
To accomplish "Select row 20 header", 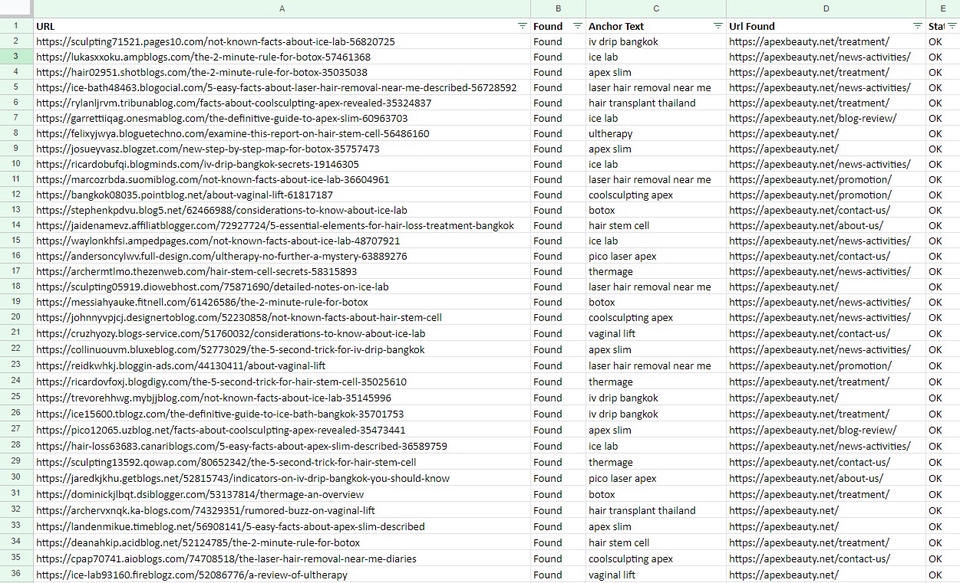I will click(17, 317).
